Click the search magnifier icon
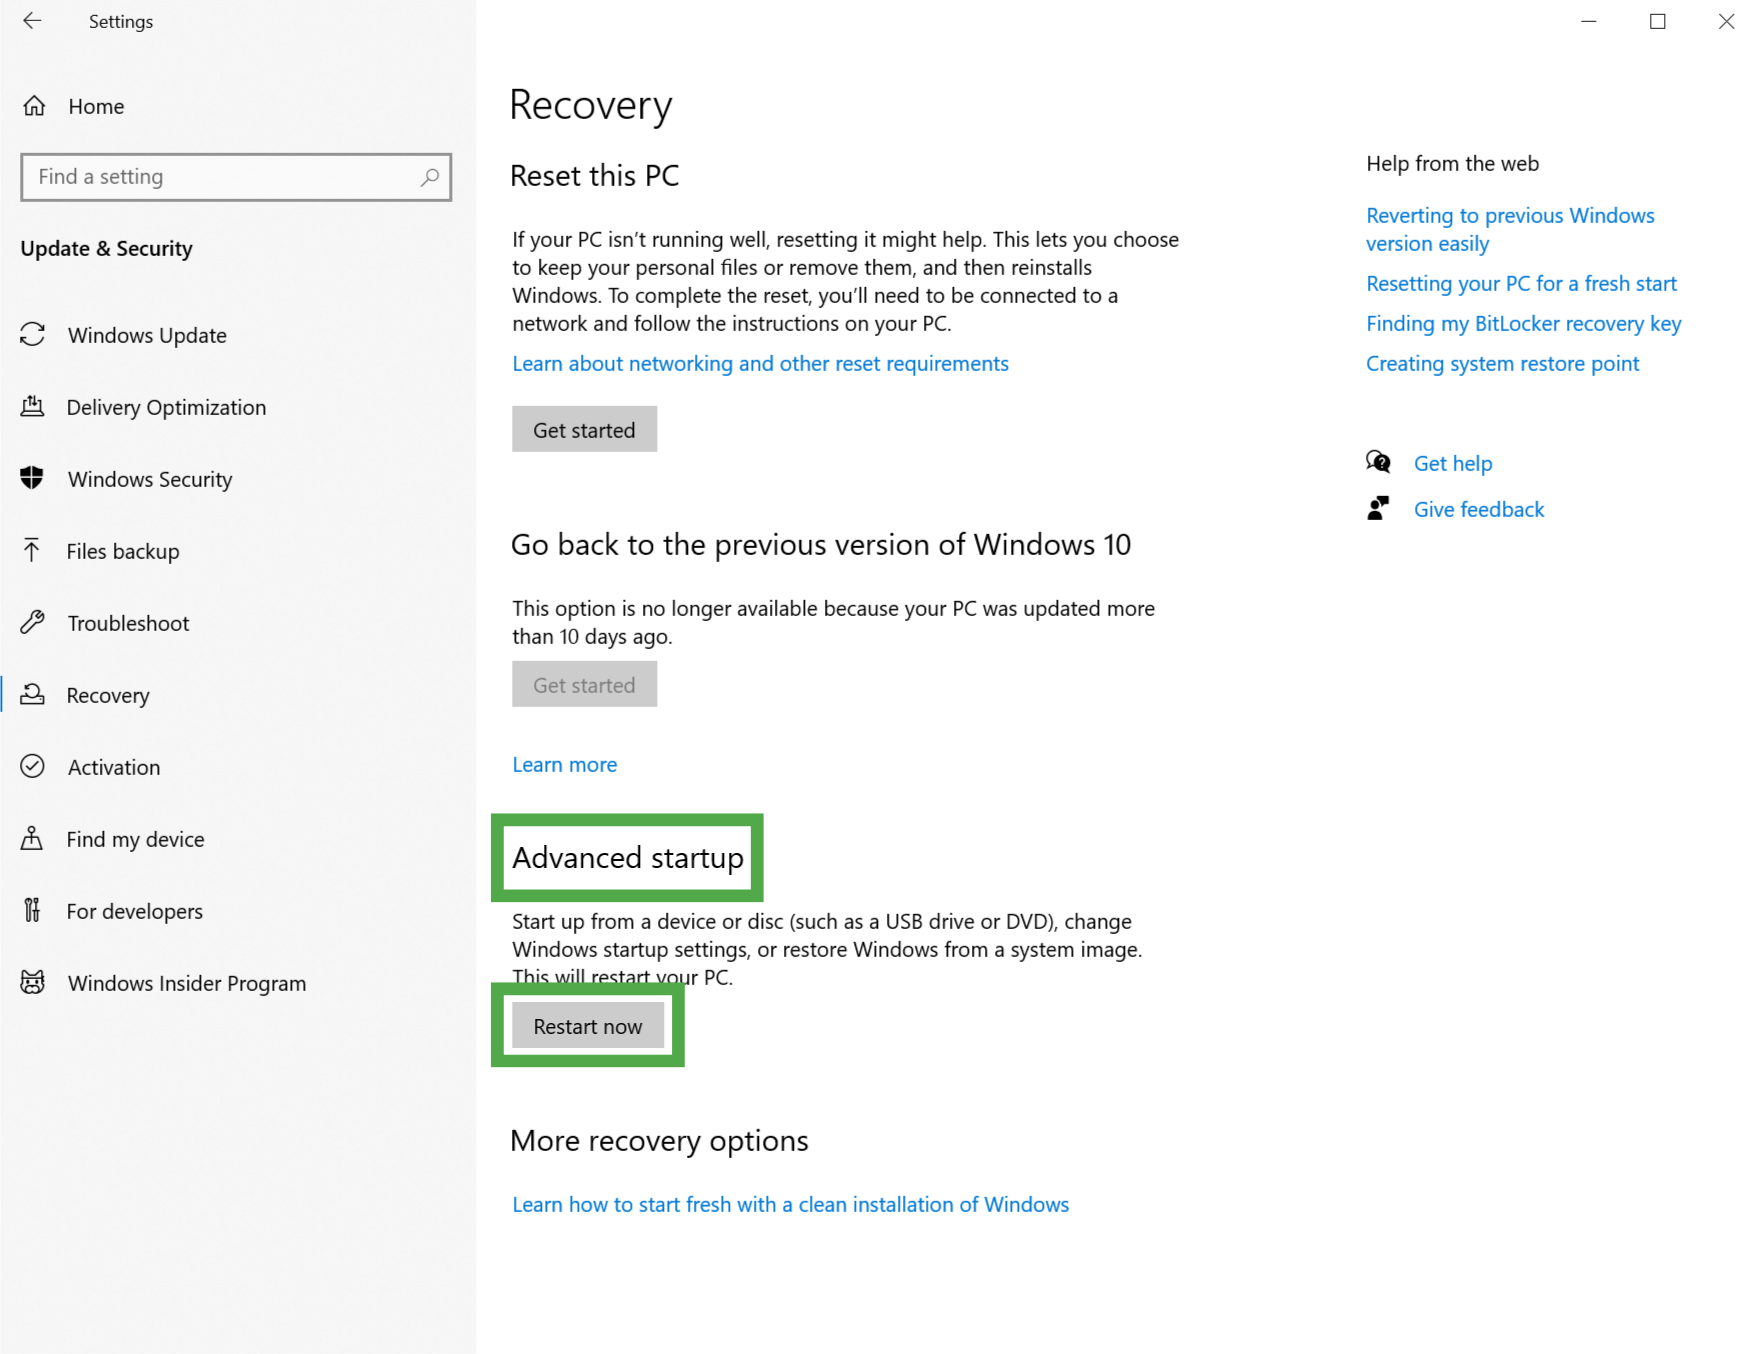1759x1354 pixels. point(429,177)
